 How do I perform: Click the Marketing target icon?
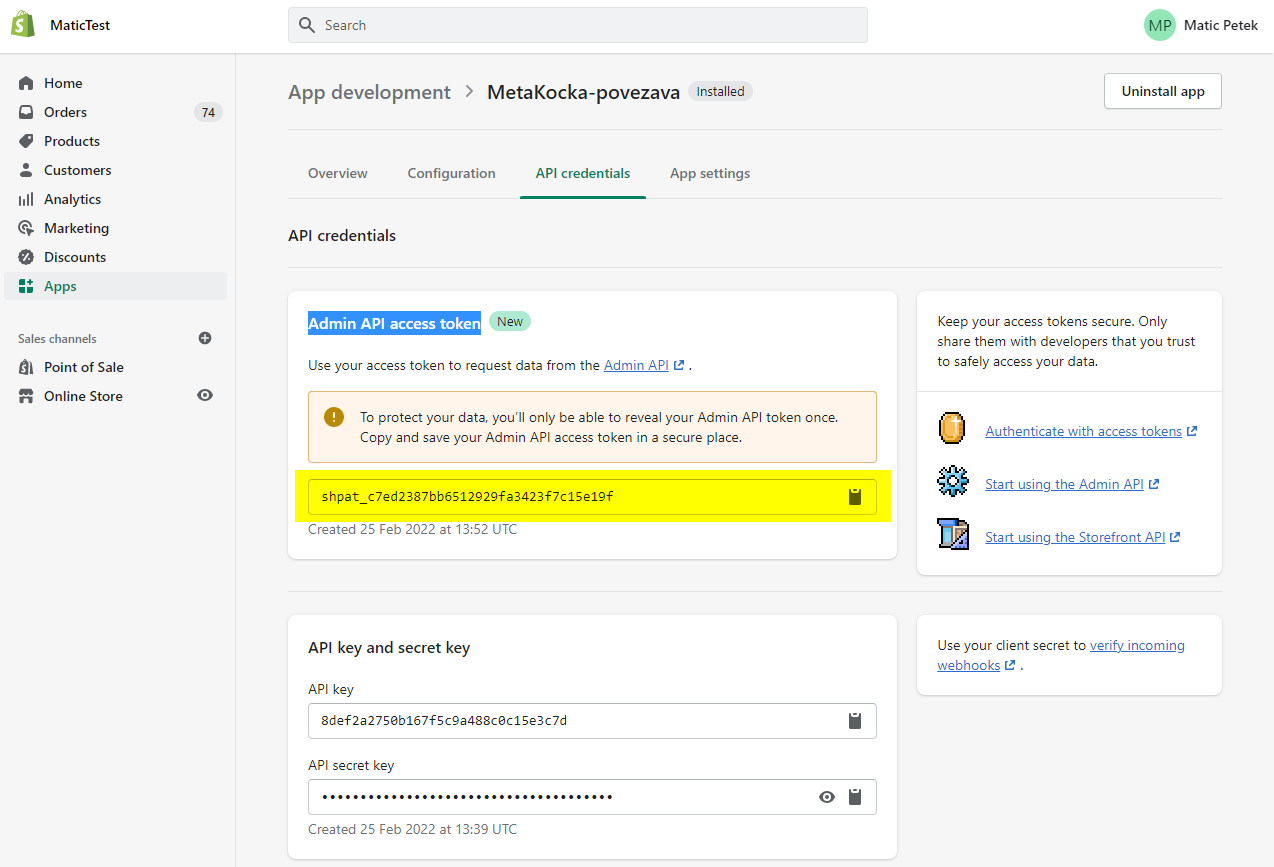pos(26,228)
